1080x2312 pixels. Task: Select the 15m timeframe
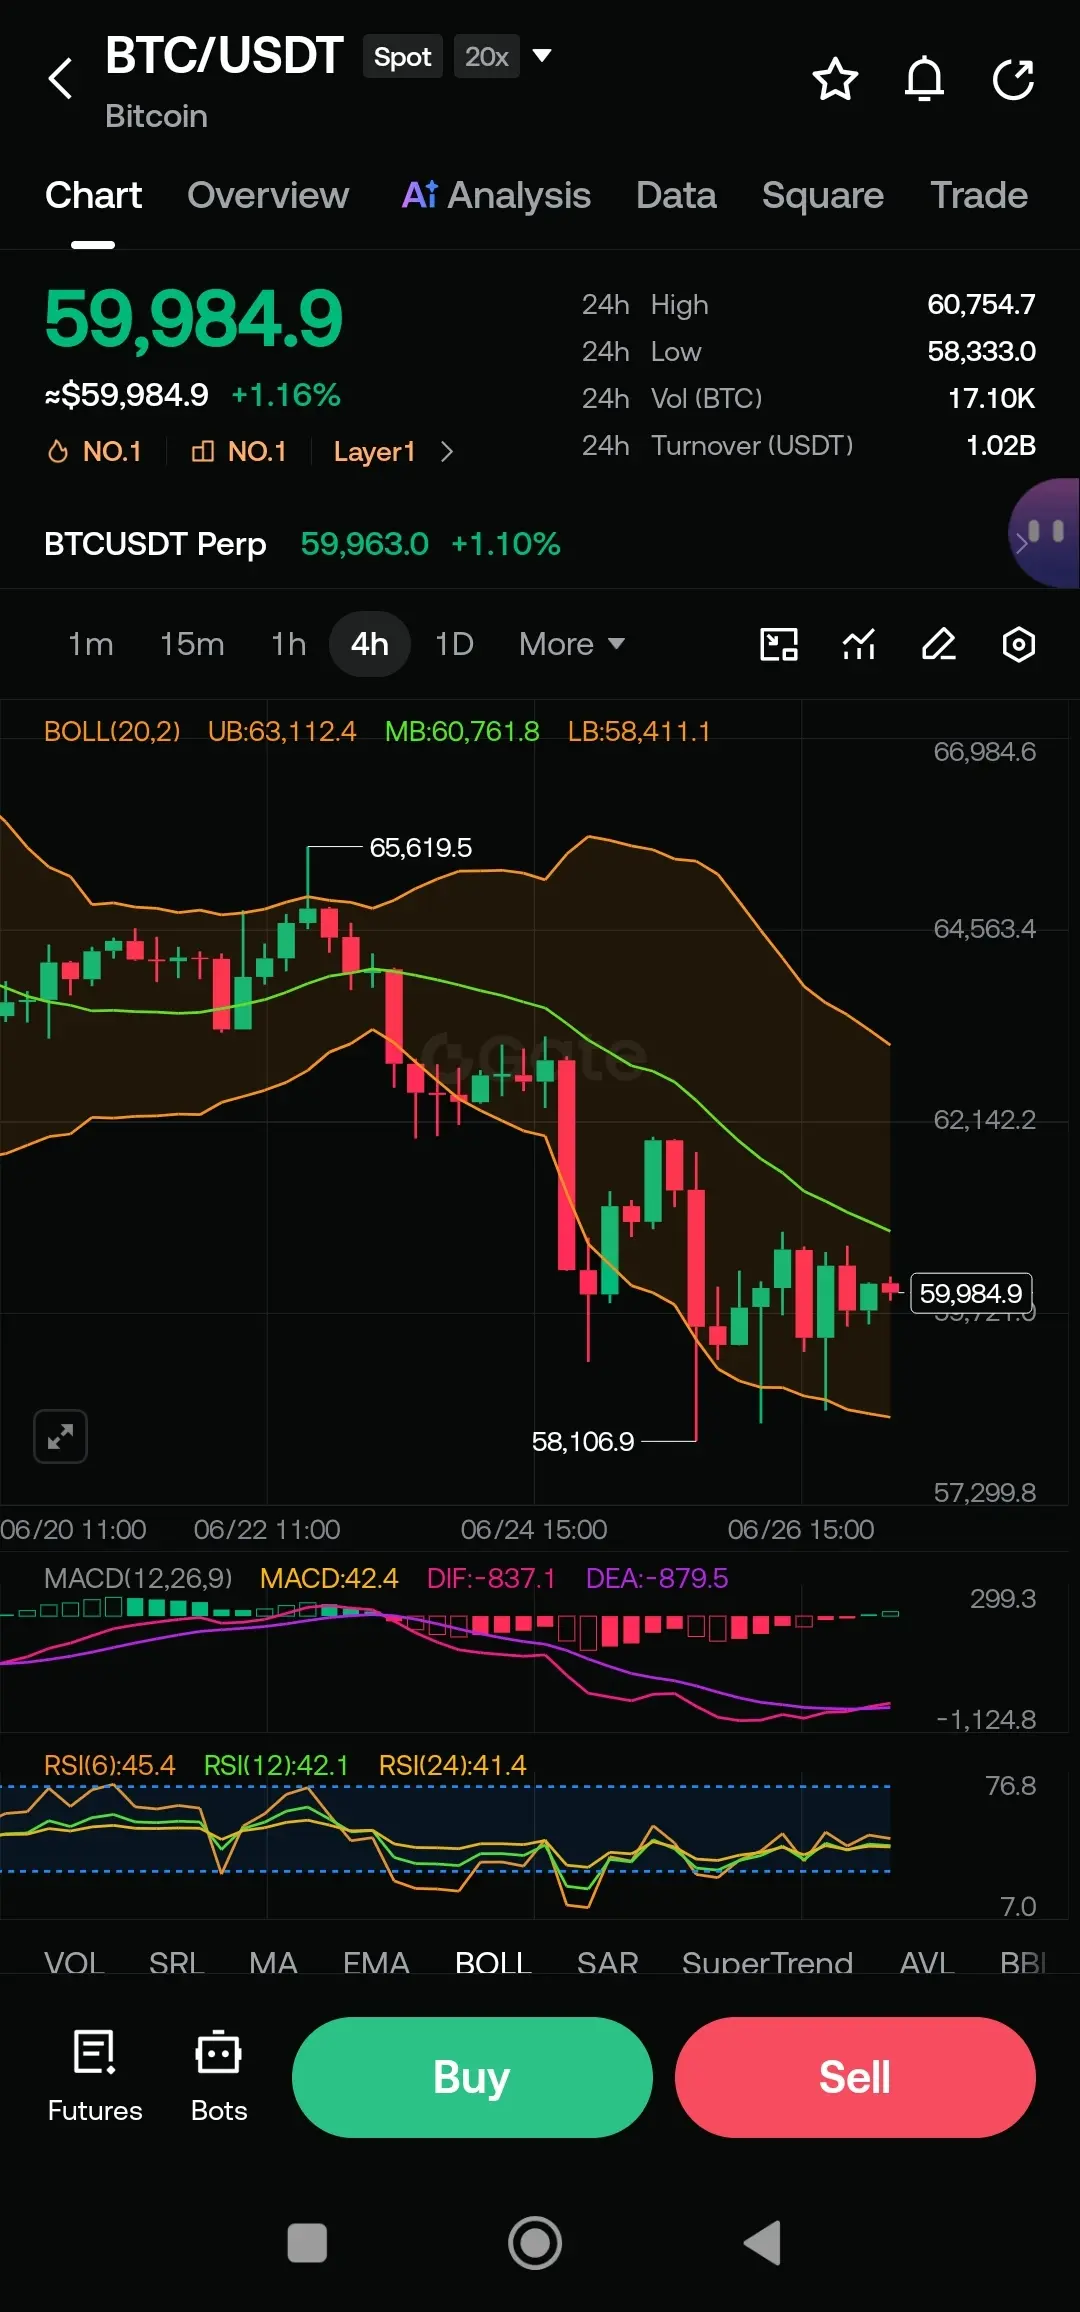pyautogui.click(x=192, y=644)
